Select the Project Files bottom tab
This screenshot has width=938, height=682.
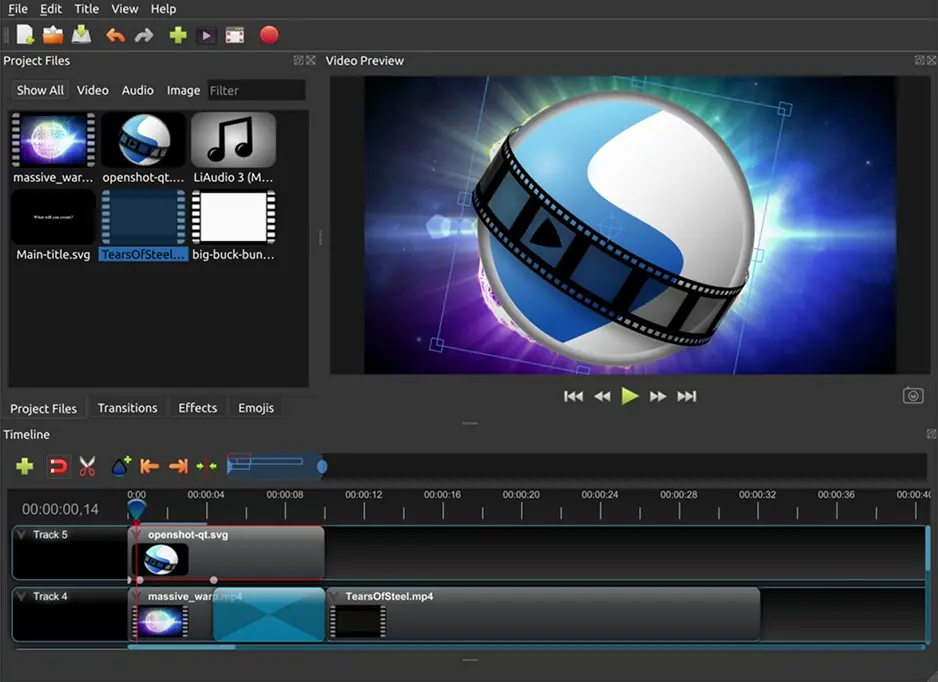[43, 409]
